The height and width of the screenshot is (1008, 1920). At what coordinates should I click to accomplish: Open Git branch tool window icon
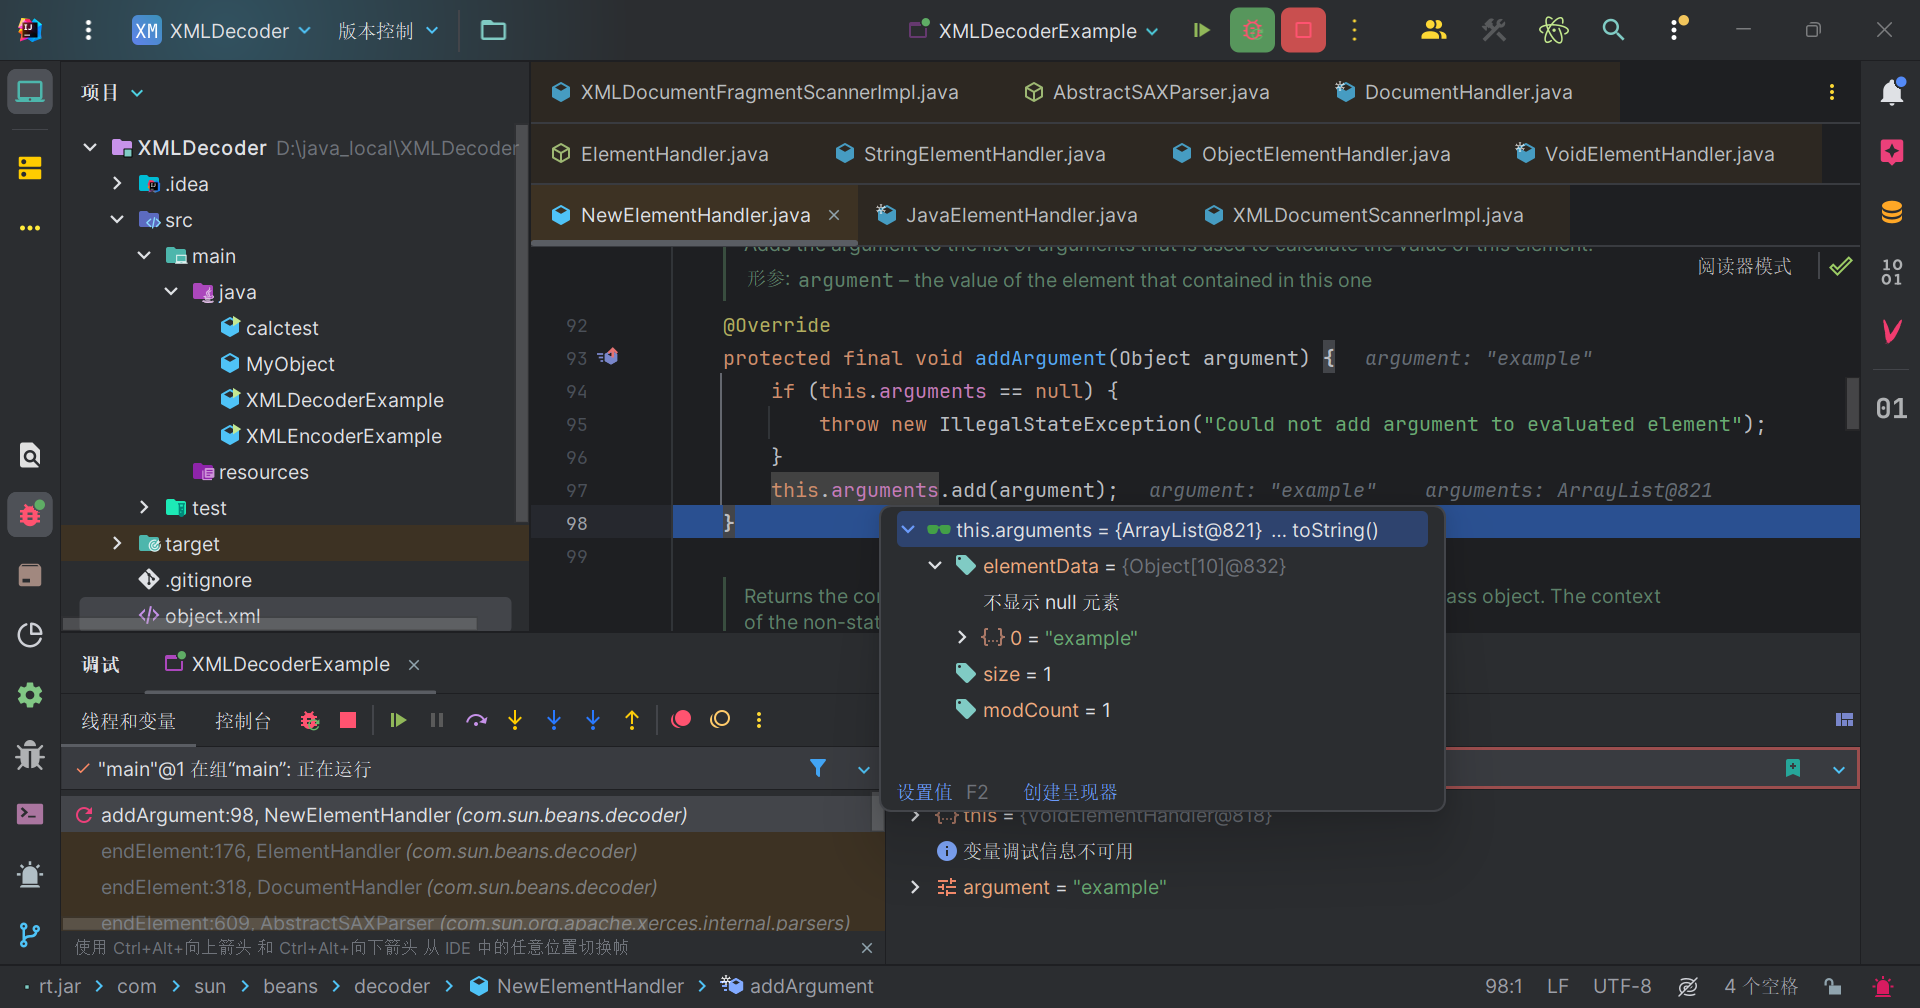point(30,935)
